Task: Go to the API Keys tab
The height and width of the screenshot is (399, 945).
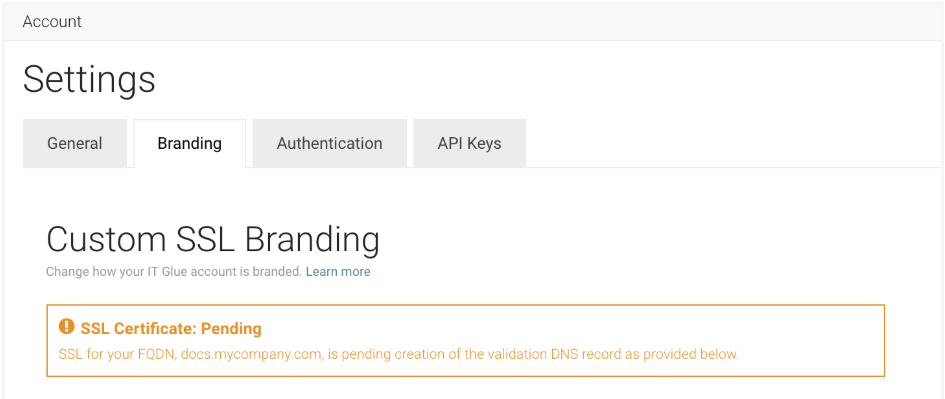Action: tap(469, 143)
